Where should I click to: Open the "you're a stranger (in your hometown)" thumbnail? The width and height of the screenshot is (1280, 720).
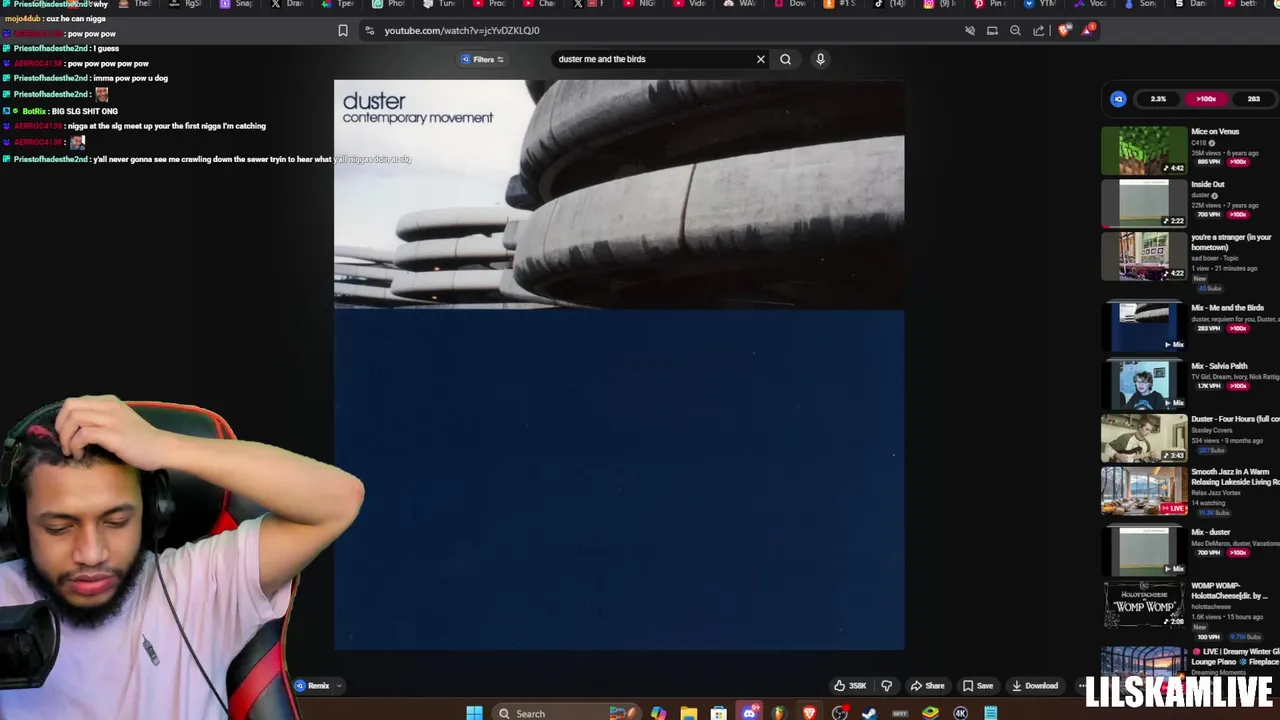click(x=1144, y=256)
